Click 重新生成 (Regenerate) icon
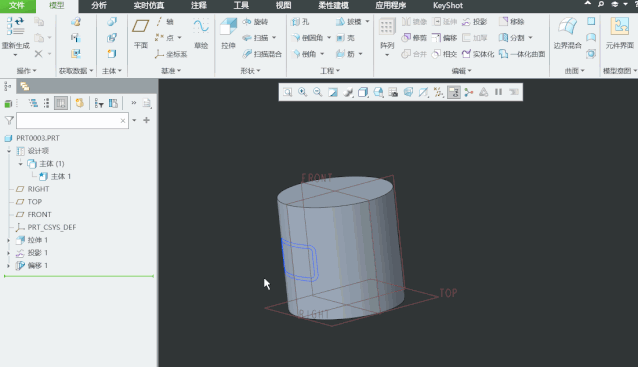Viewport: 638px width, 367px height. (x=15, y=26)
